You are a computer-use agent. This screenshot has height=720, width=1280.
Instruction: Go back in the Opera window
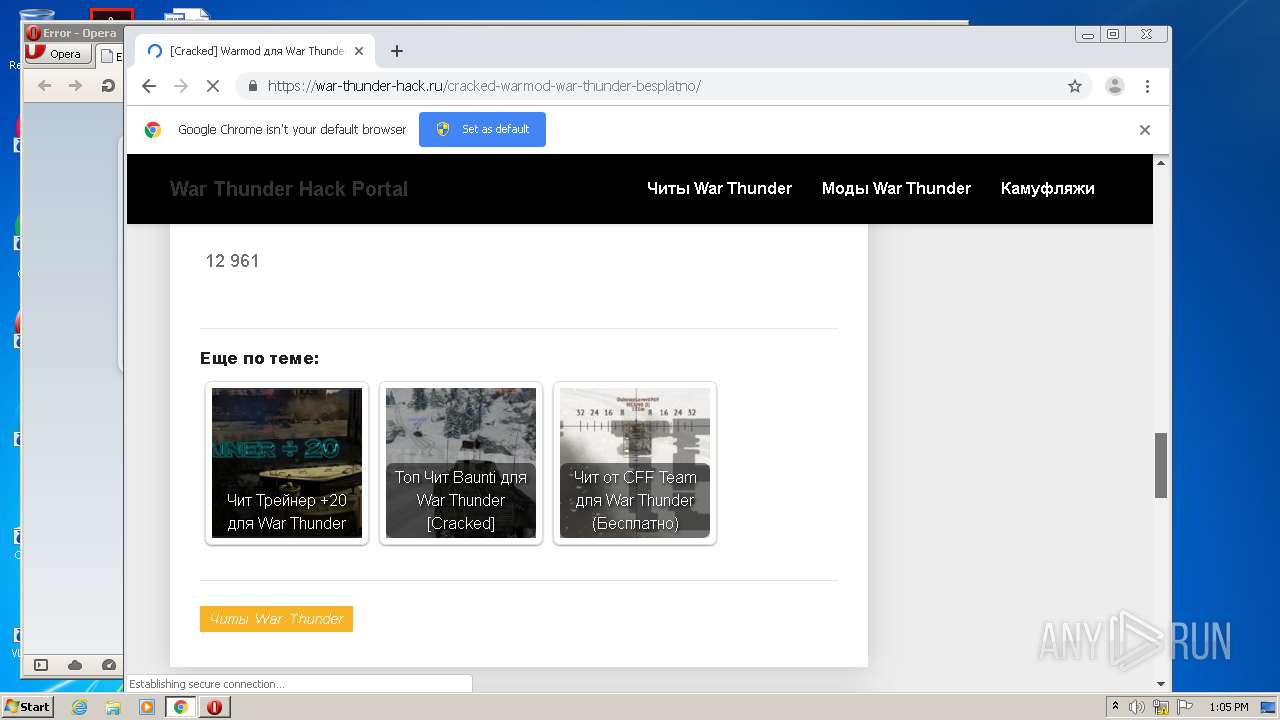[x=44, y=86]
